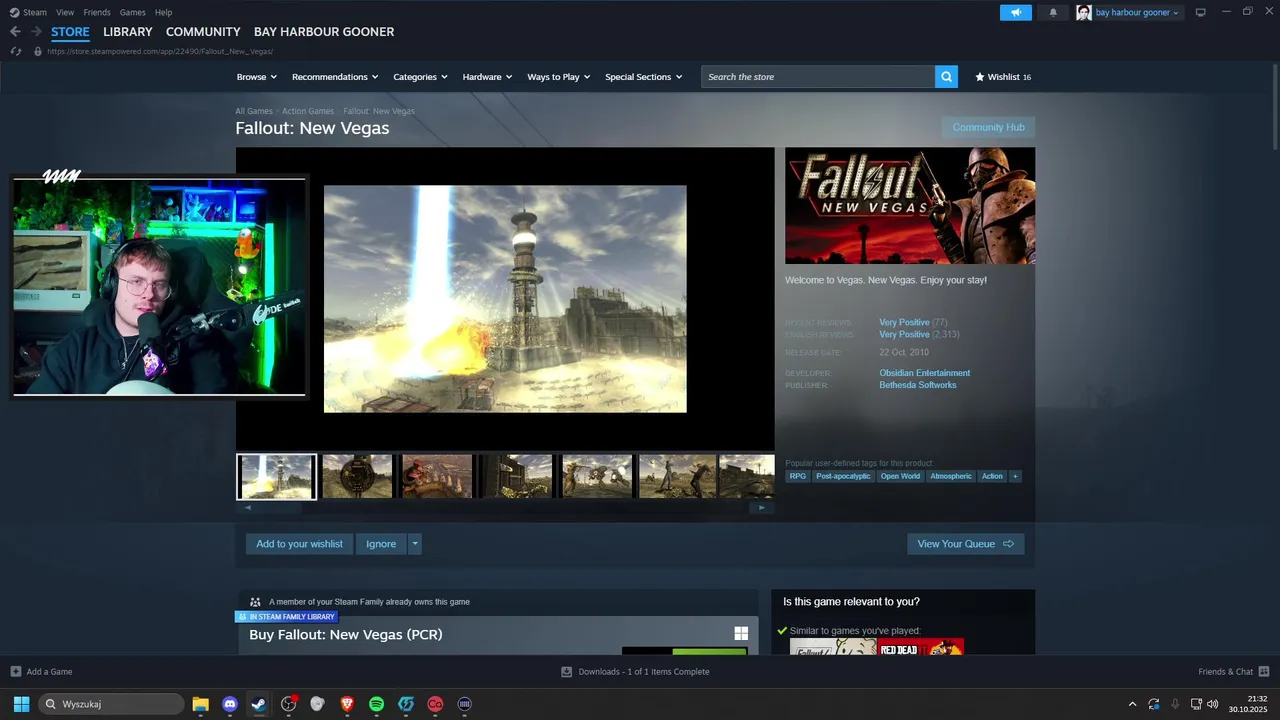Open the Ignore options dropdown arrow

415,544
